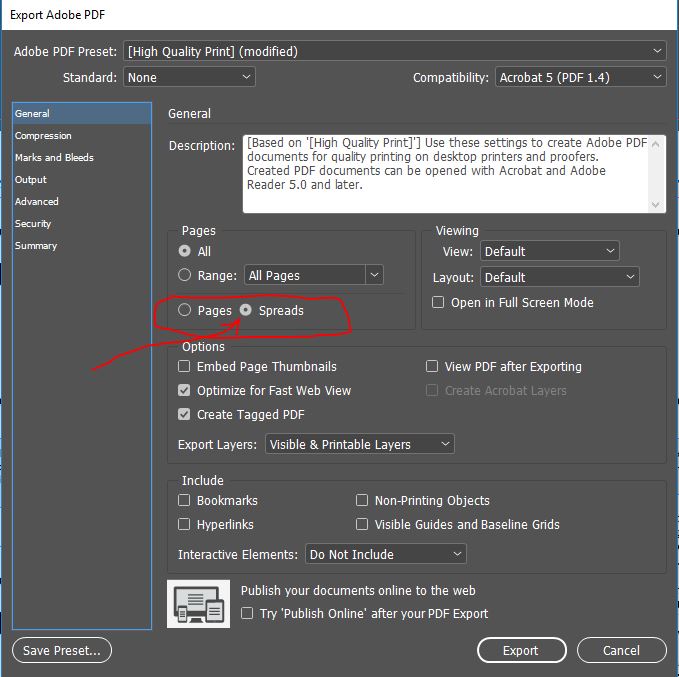Click the Export button
Screen dimensions: 679x677
pos(522,650)
